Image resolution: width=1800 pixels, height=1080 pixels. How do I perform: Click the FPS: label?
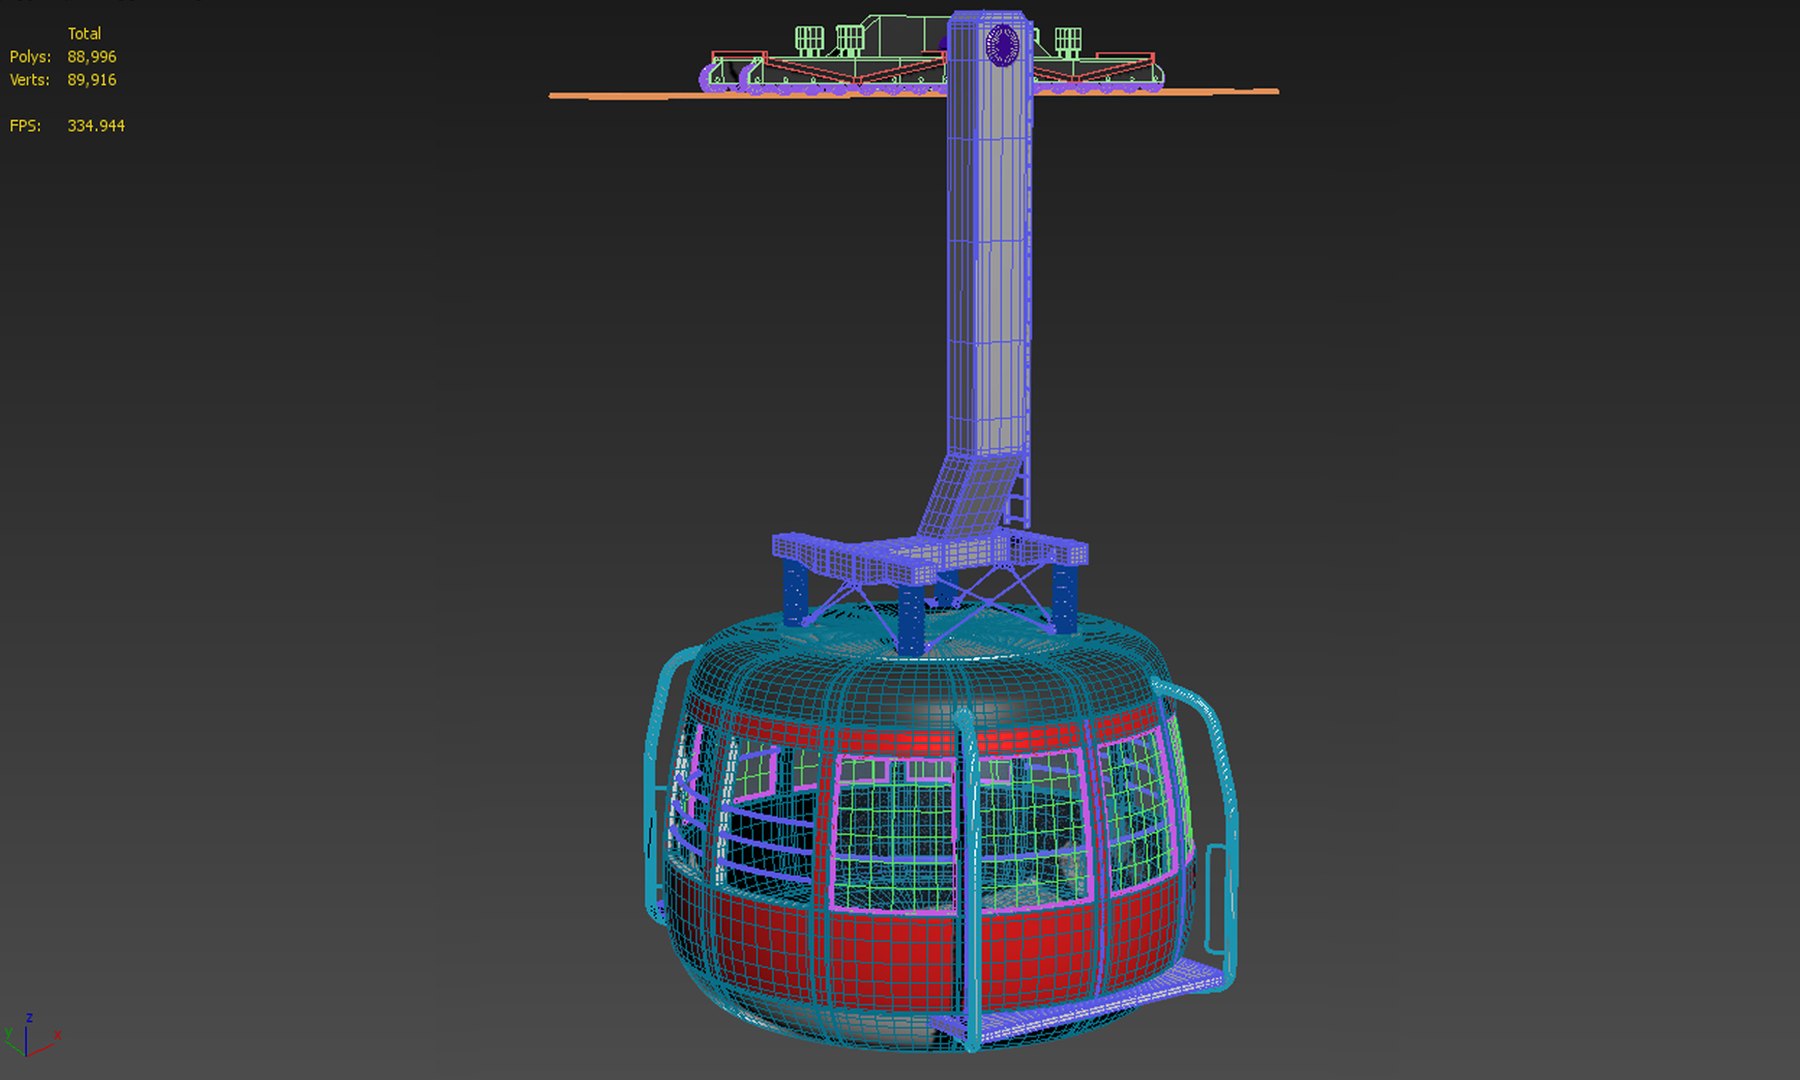point(25,126)
